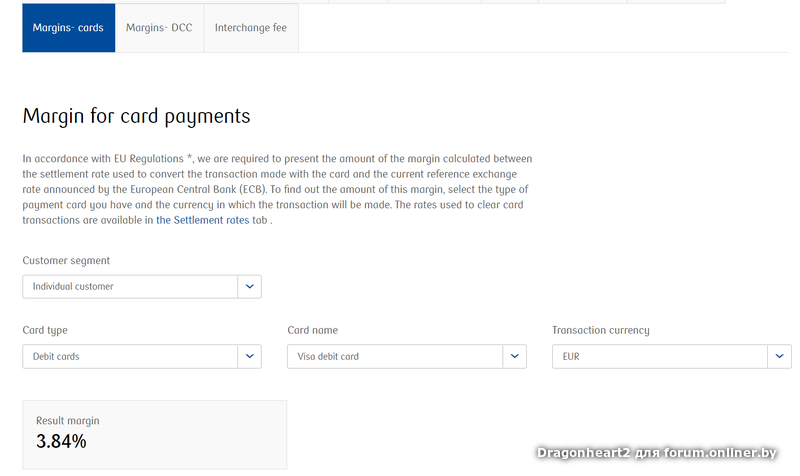The width and height of the screenshot is (800, 476).
Task: Click the Transaction currency chevron arrow
Action: click(779, 356)
